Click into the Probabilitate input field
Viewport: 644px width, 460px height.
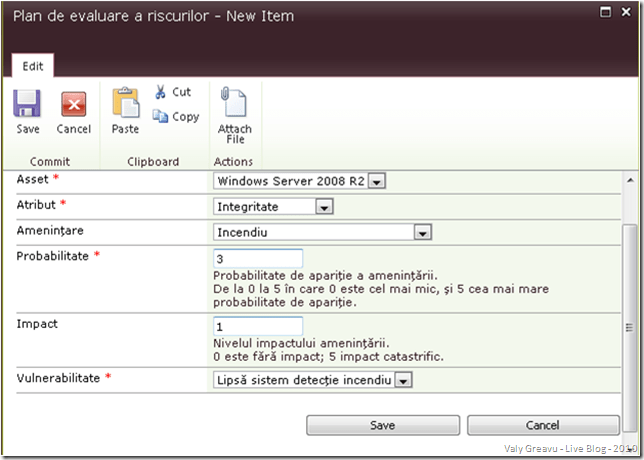pyautogui.click(x=258, y=258)
